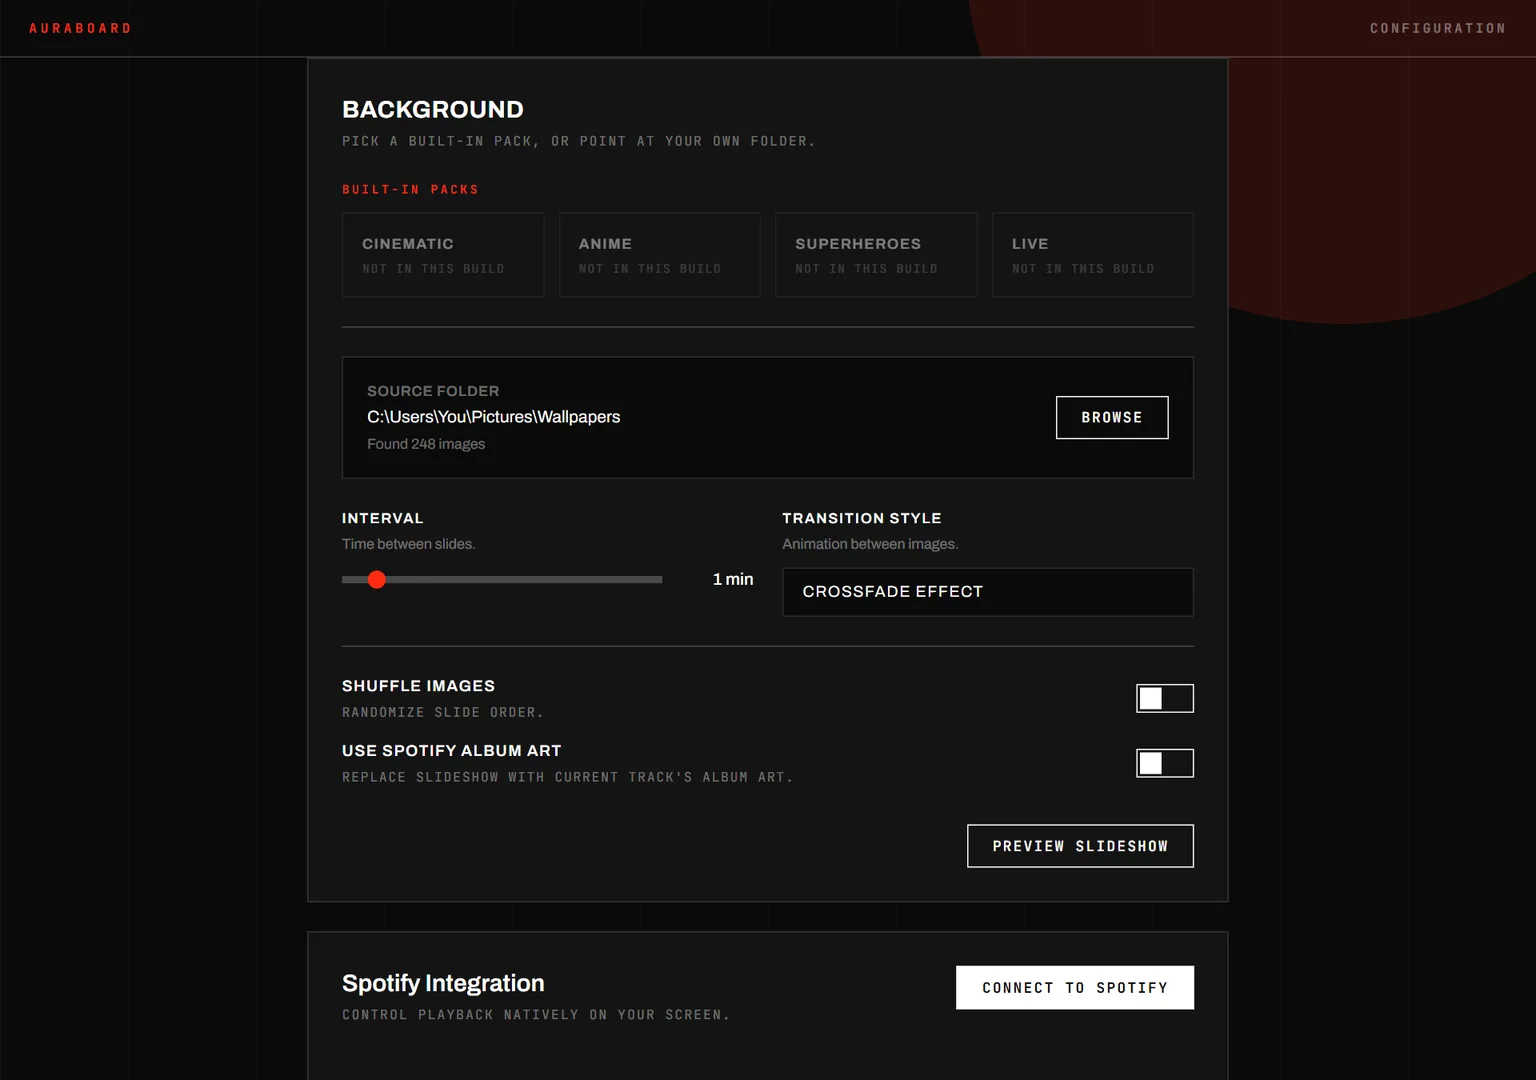Click the Spotify Integration heading
Viewport: 1536px width, 1080px height.
pyautogui.click(x=443, y=983)
